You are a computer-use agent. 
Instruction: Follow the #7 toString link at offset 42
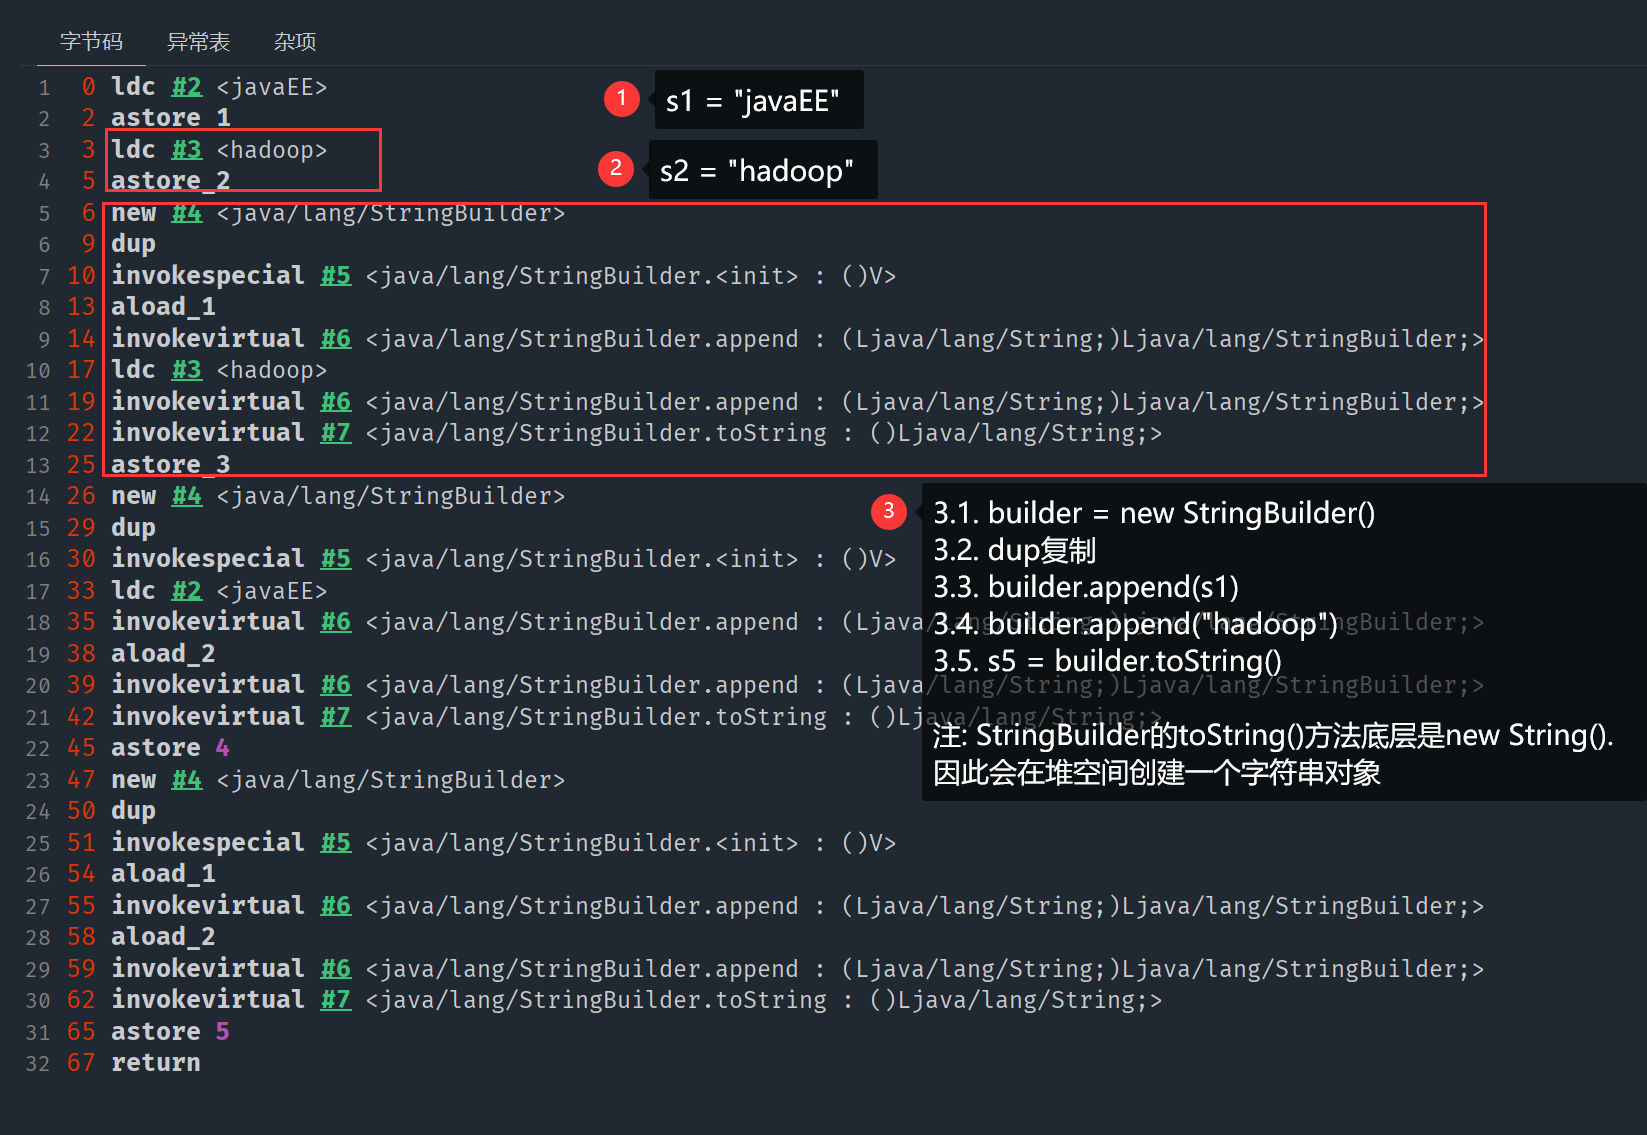[336, 717]
